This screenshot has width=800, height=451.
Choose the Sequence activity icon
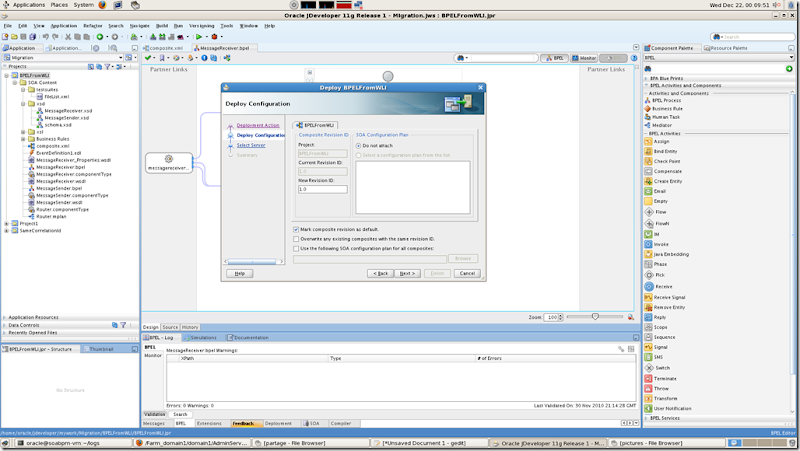[648, 337]
